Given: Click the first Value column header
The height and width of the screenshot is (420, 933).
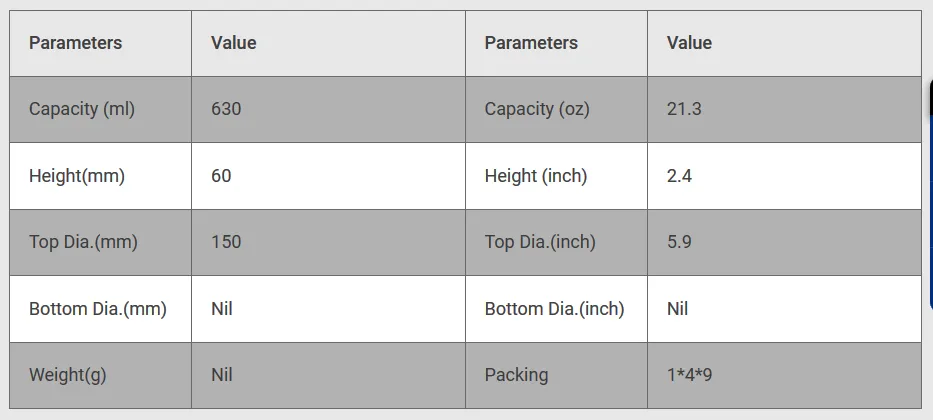Looking at the screenshot, I should pos(328,43).
